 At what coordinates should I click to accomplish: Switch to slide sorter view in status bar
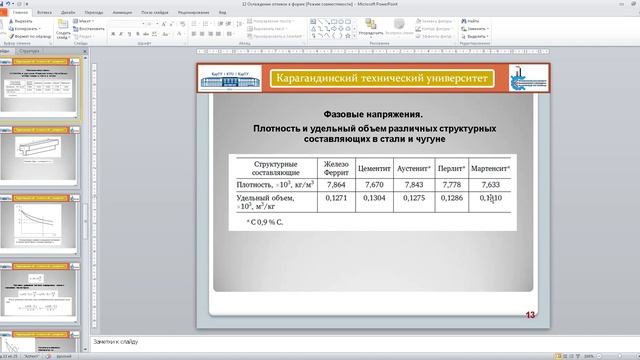565,356
